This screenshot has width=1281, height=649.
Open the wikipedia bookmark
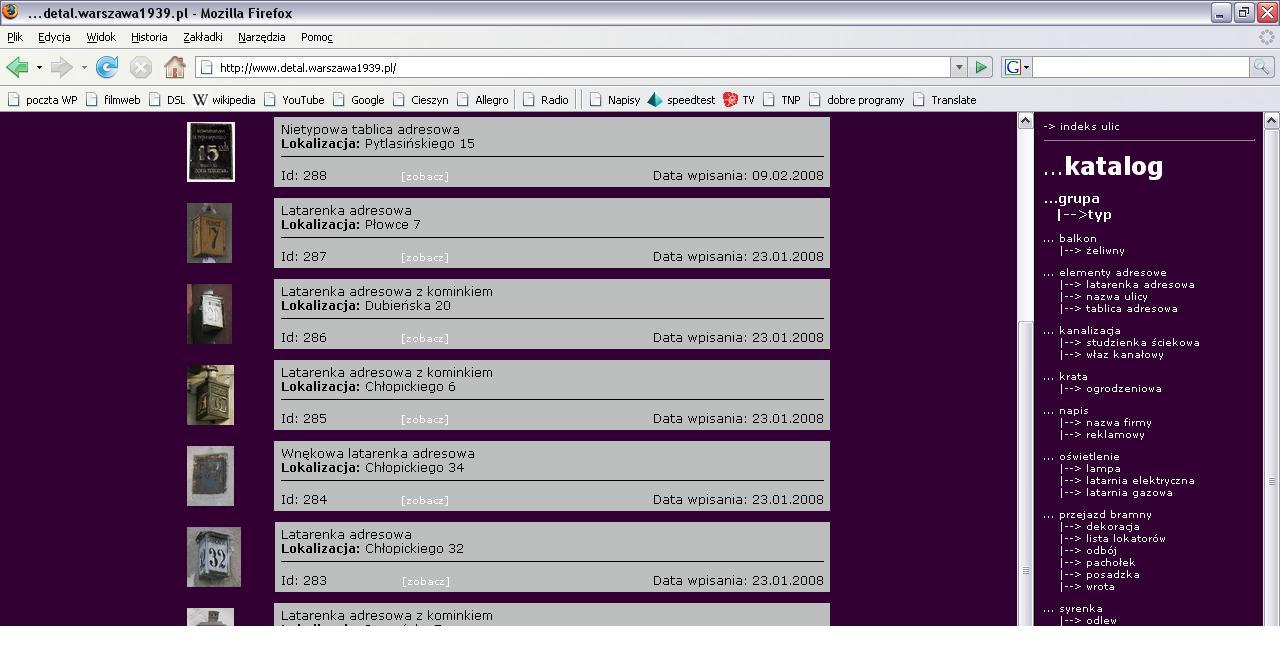pos(224,100)
